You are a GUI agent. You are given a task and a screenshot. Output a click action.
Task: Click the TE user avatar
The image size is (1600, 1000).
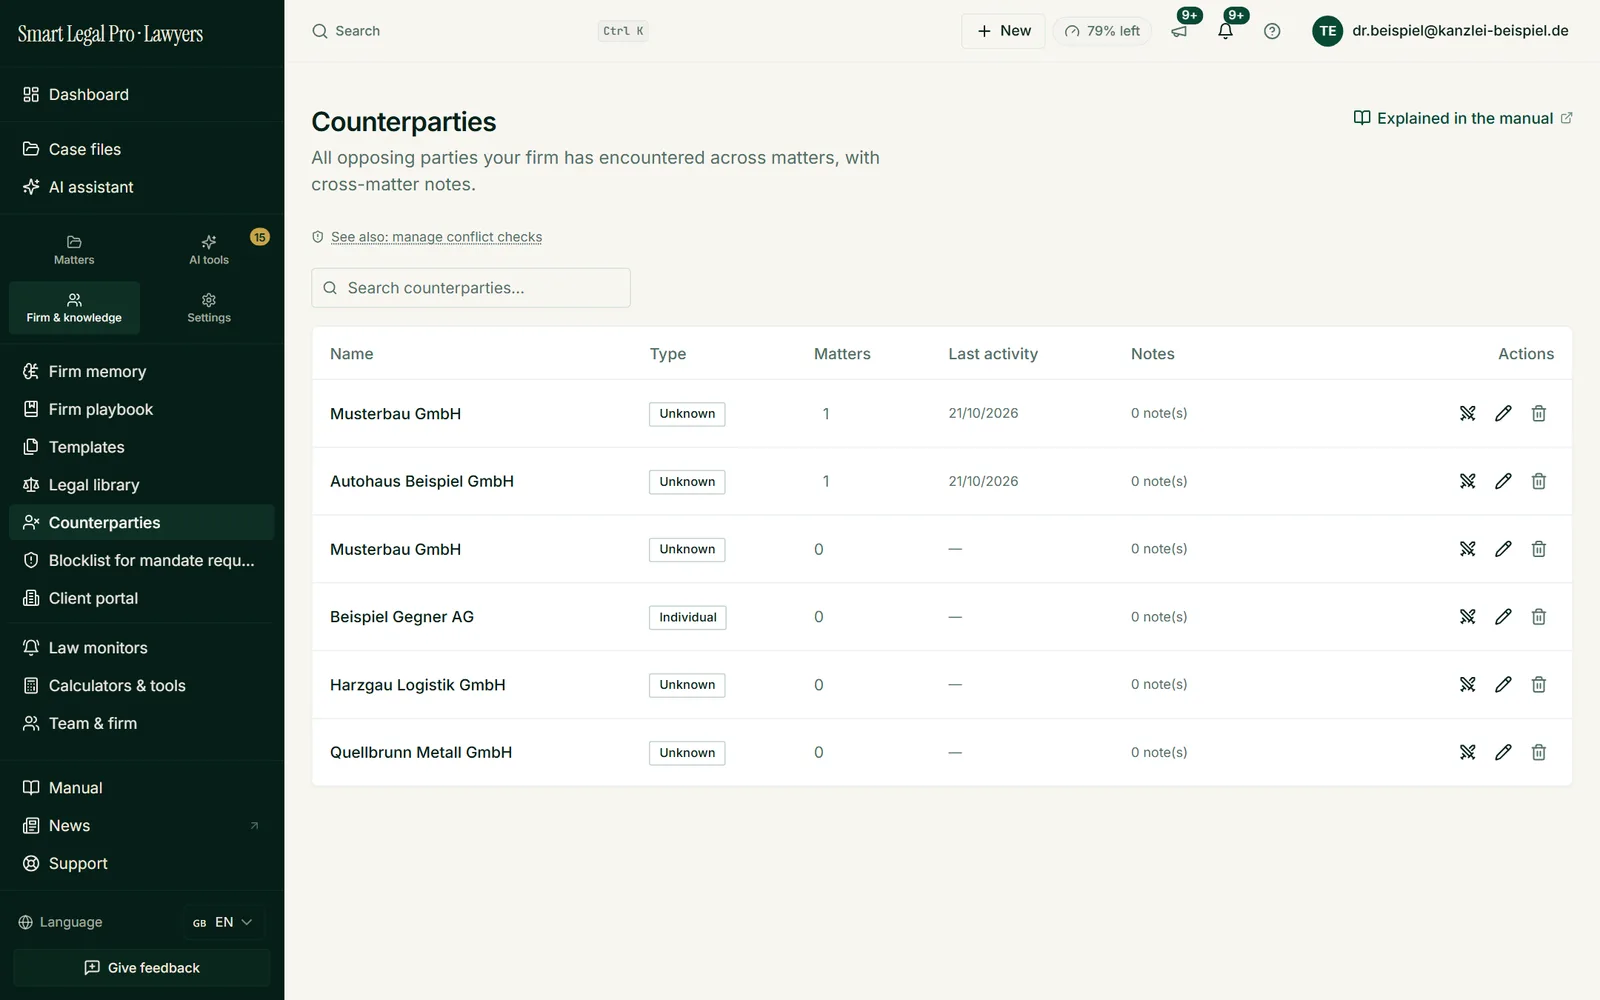point(1327,31)
